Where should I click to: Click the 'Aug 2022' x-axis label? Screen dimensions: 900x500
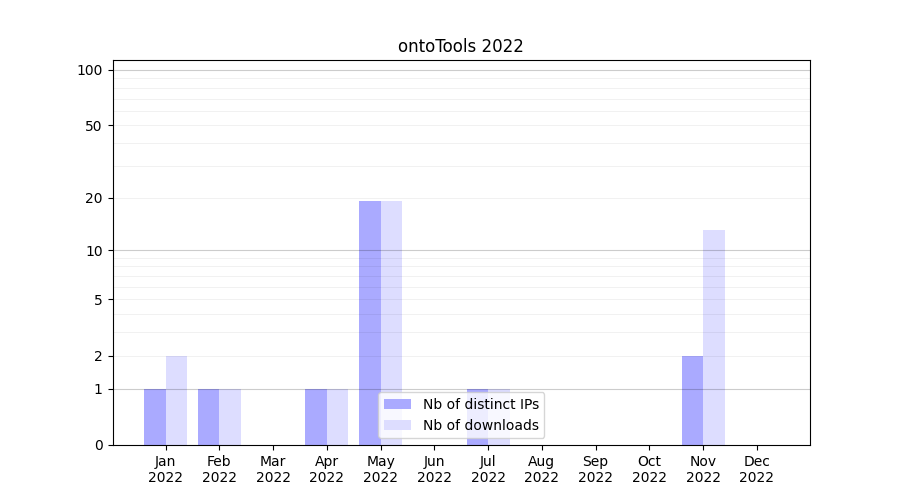pyautogui.click(x=541, y=469)
